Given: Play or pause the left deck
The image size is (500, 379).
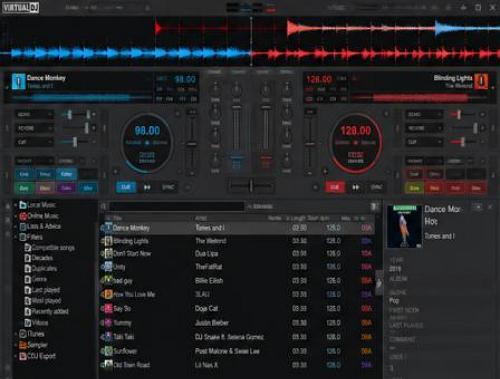Looking at the screenshot, I should click(x=147, y=187).
